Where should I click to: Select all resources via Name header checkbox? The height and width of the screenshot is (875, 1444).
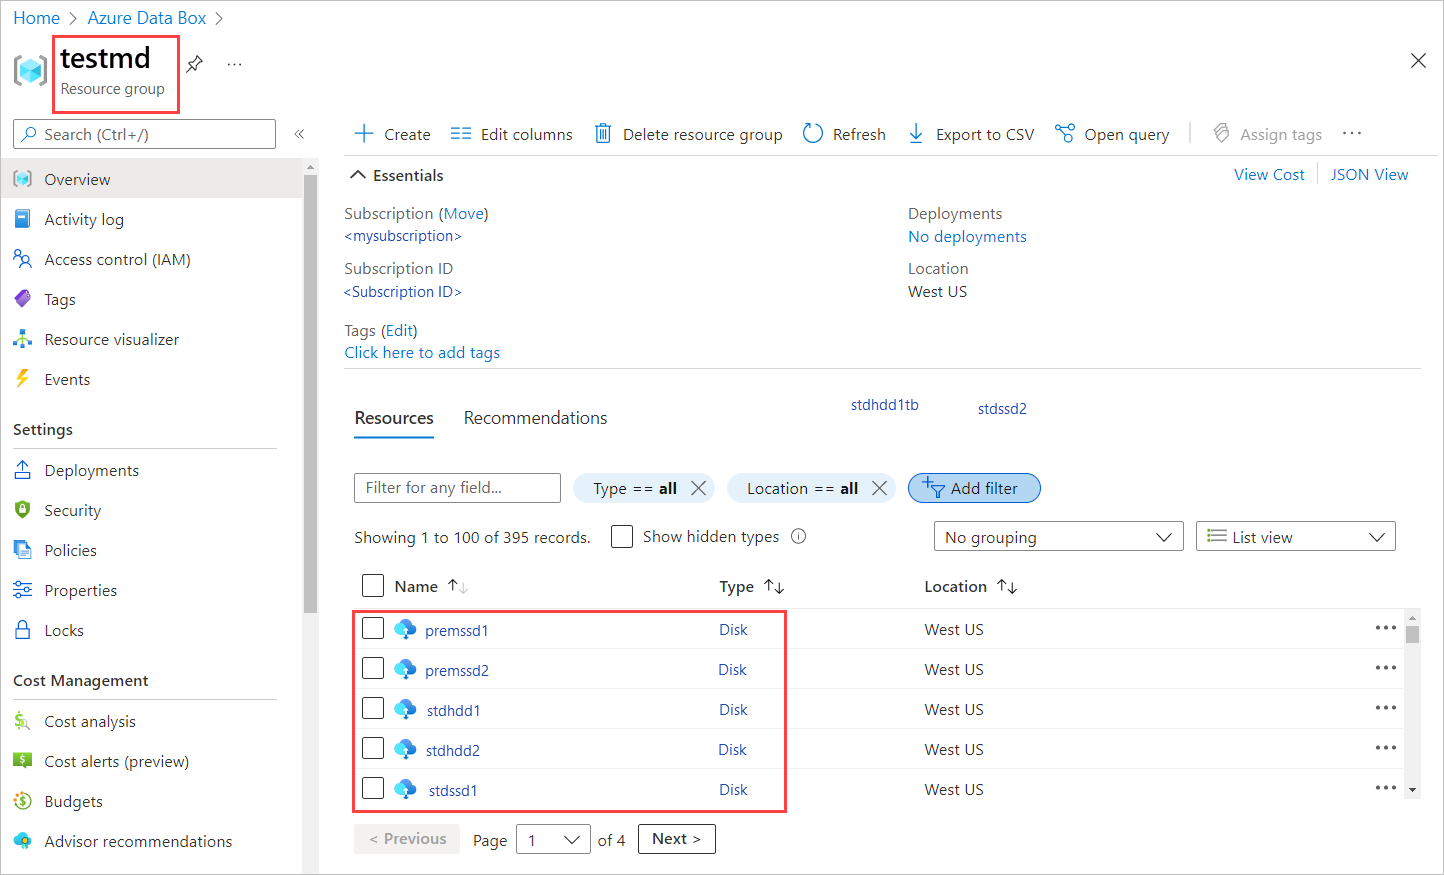tap(373, 585)
